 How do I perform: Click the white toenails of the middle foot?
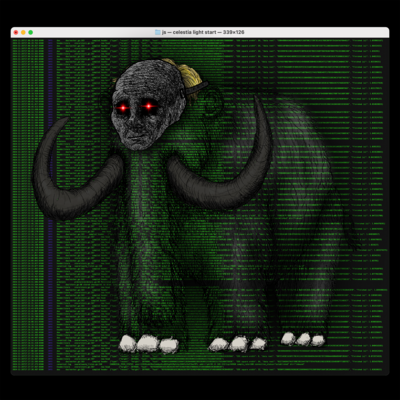click(238, 343)
